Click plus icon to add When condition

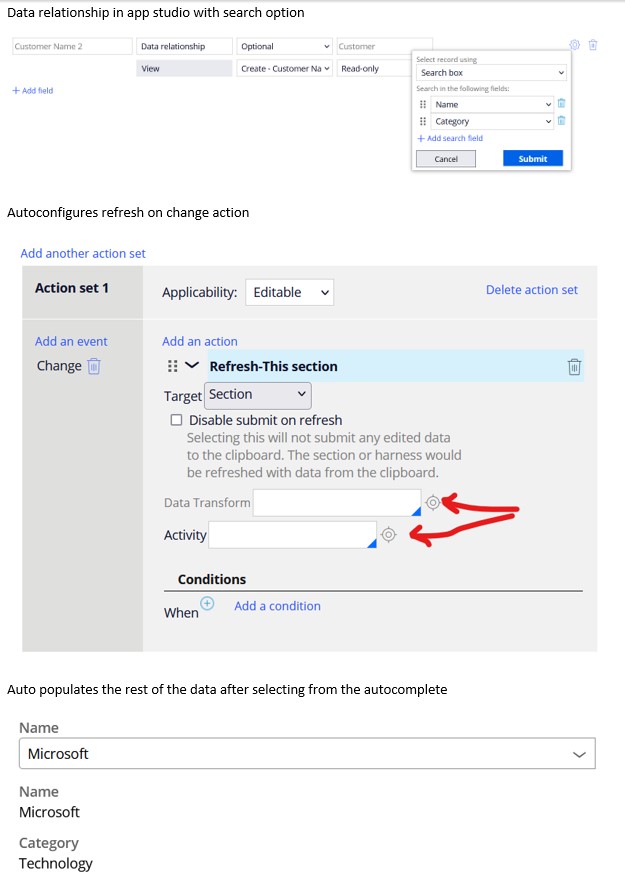(x=207, y=603)
